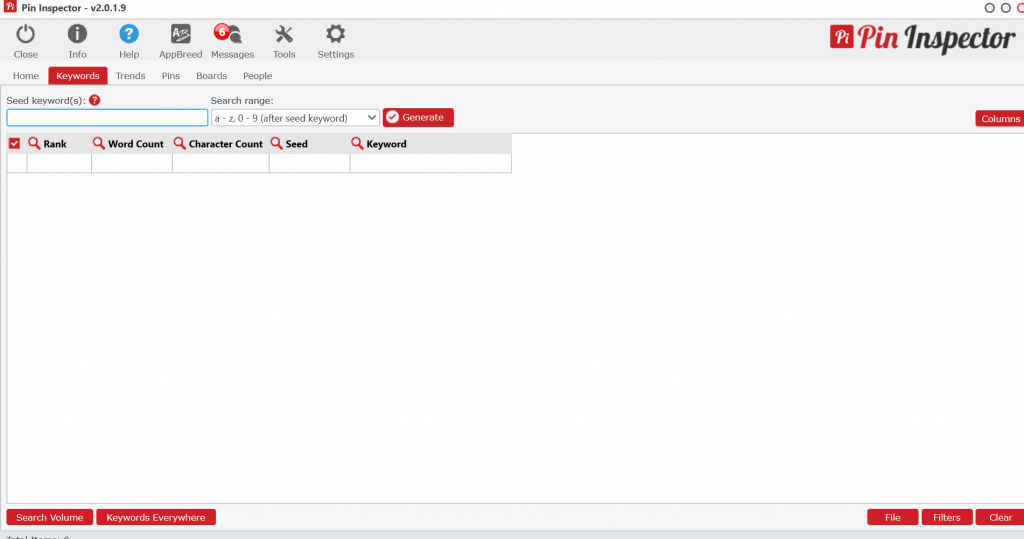The width and height of the screenshot is (1024, 539).
Task: Switch to the Trends tab
Action: (130, 76)
